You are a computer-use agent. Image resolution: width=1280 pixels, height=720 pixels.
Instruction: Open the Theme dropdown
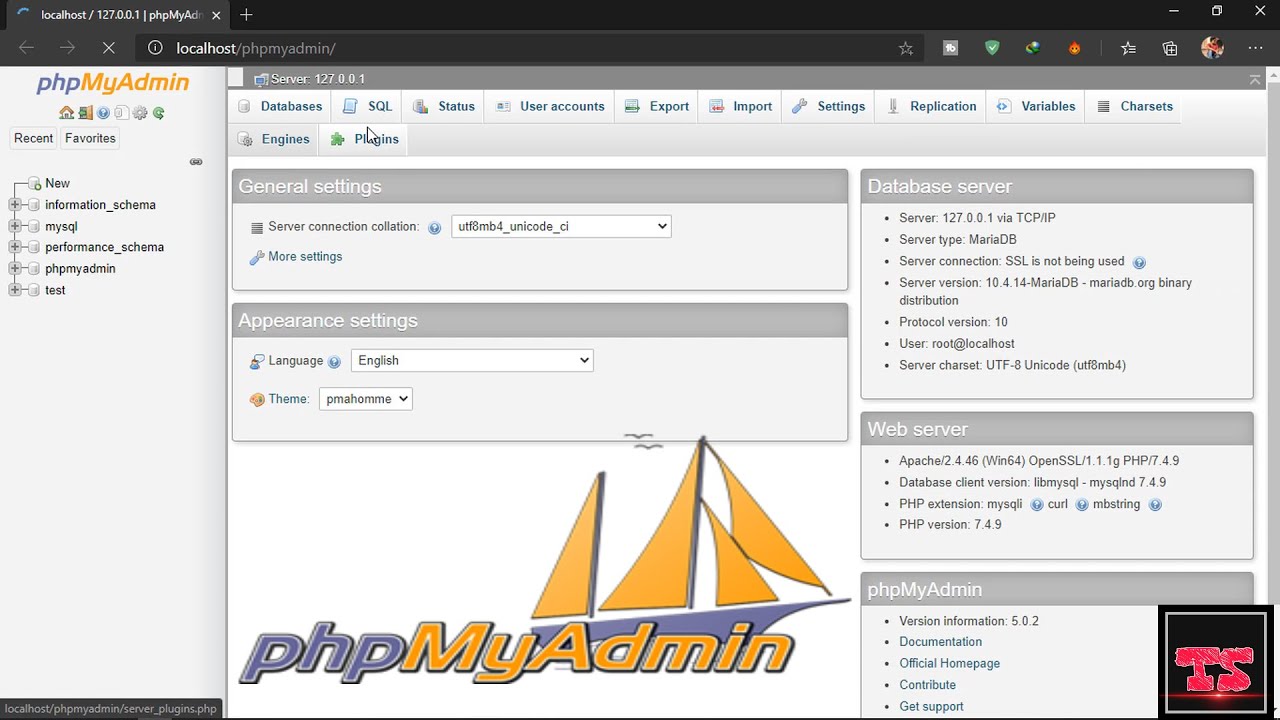(x=366, y=399)
